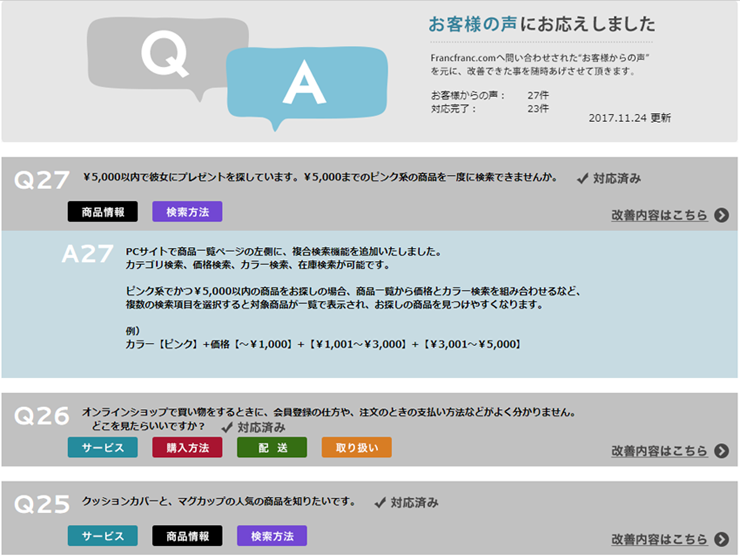The width and height of the screenshot is (740, 560).
Task: Click the arrow icon in the Q26 row
Action: (722, 451)
